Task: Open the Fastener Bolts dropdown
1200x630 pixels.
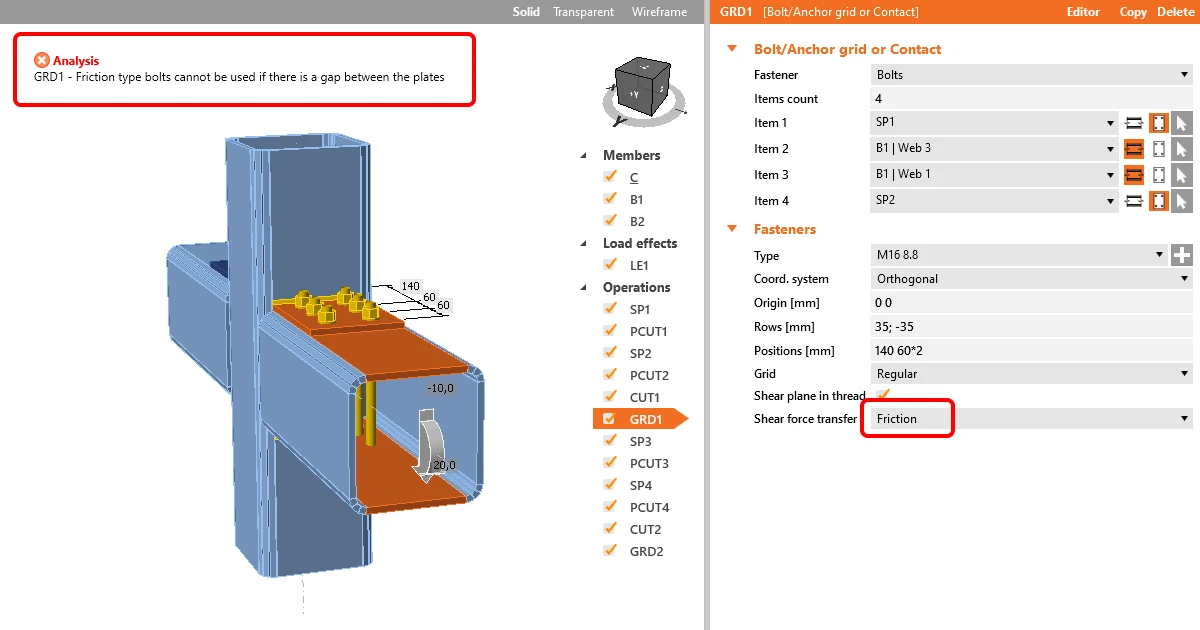Action: tap(1032, 75)
